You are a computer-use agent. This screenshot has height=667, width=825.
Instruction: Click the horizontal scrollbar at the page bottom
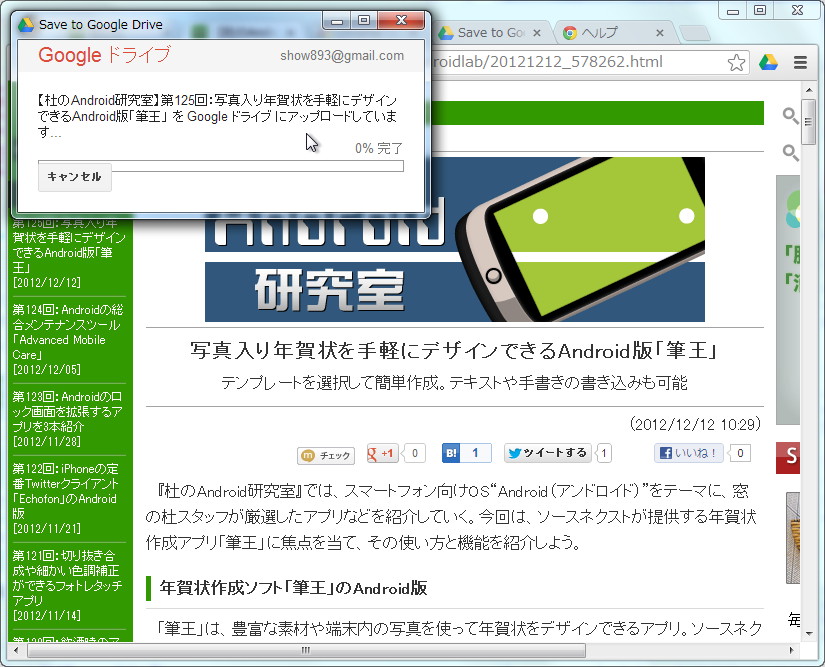(x=305, y=649)
